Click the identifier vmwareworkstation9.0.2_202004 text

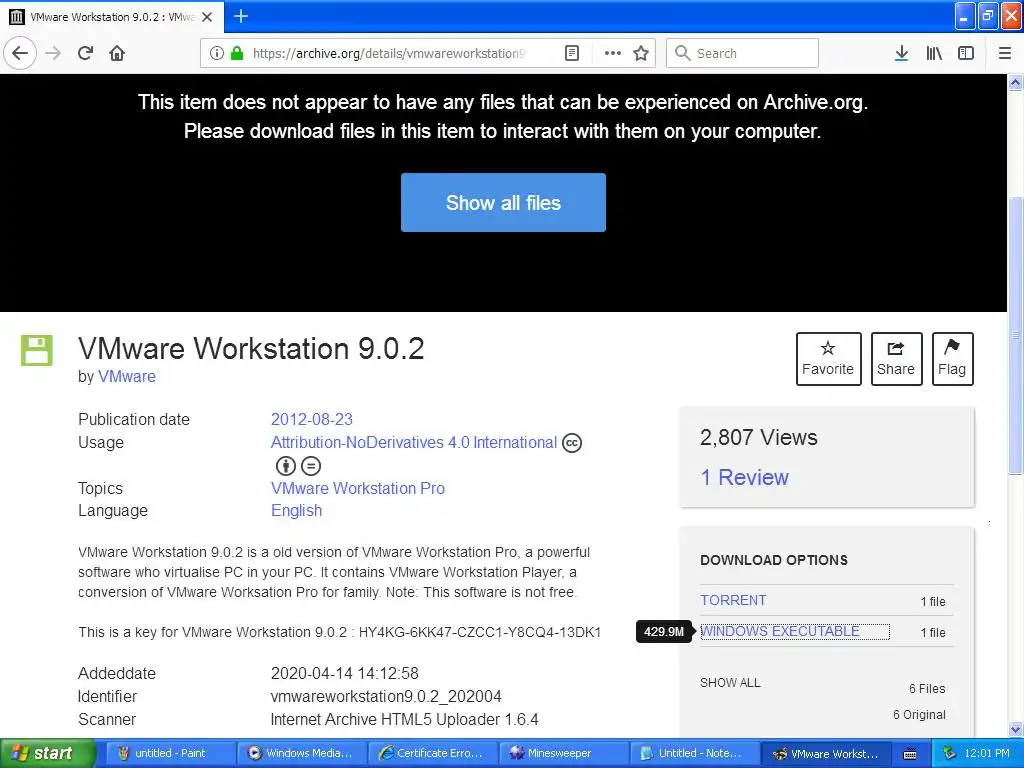coord(386,696)
